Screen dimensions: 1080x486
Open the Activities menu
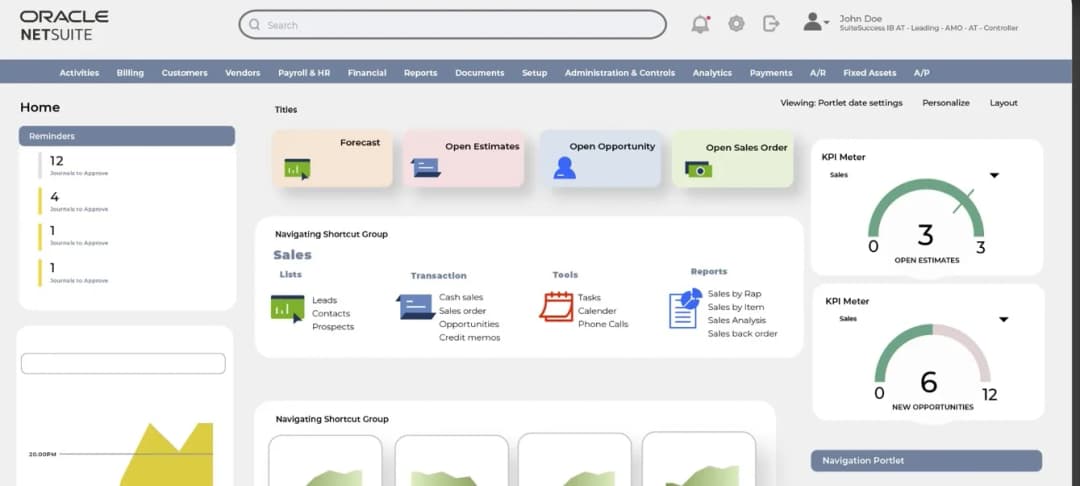coord(79,72)
